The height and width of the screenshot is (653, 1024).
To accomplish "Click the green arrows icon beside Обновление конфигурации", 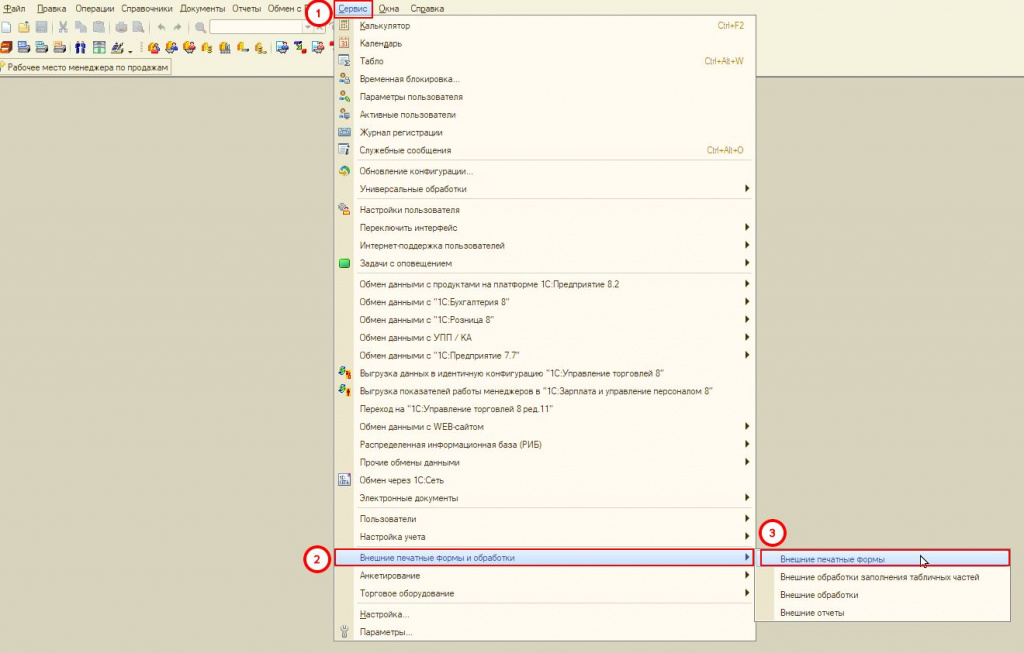I will pos(344,171).
